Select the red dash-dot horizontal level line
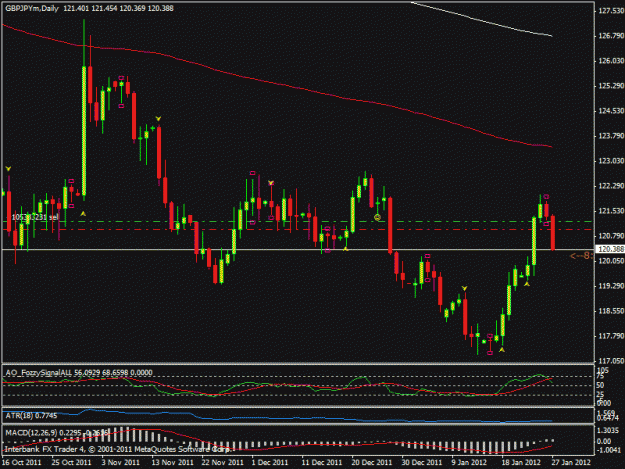Viewport: 625px width, 469px height. (299, 230)
